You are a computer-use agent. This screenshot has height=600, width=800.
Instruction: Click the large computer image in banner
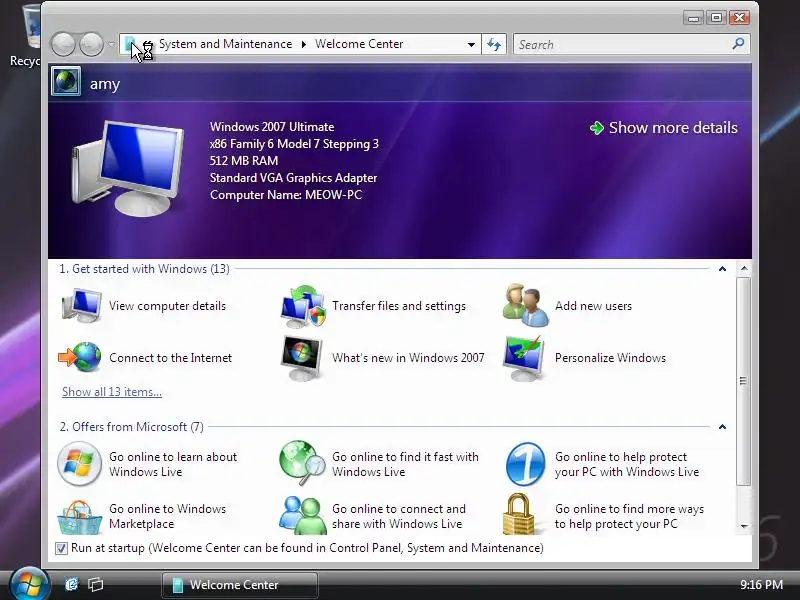pos(127,168)
